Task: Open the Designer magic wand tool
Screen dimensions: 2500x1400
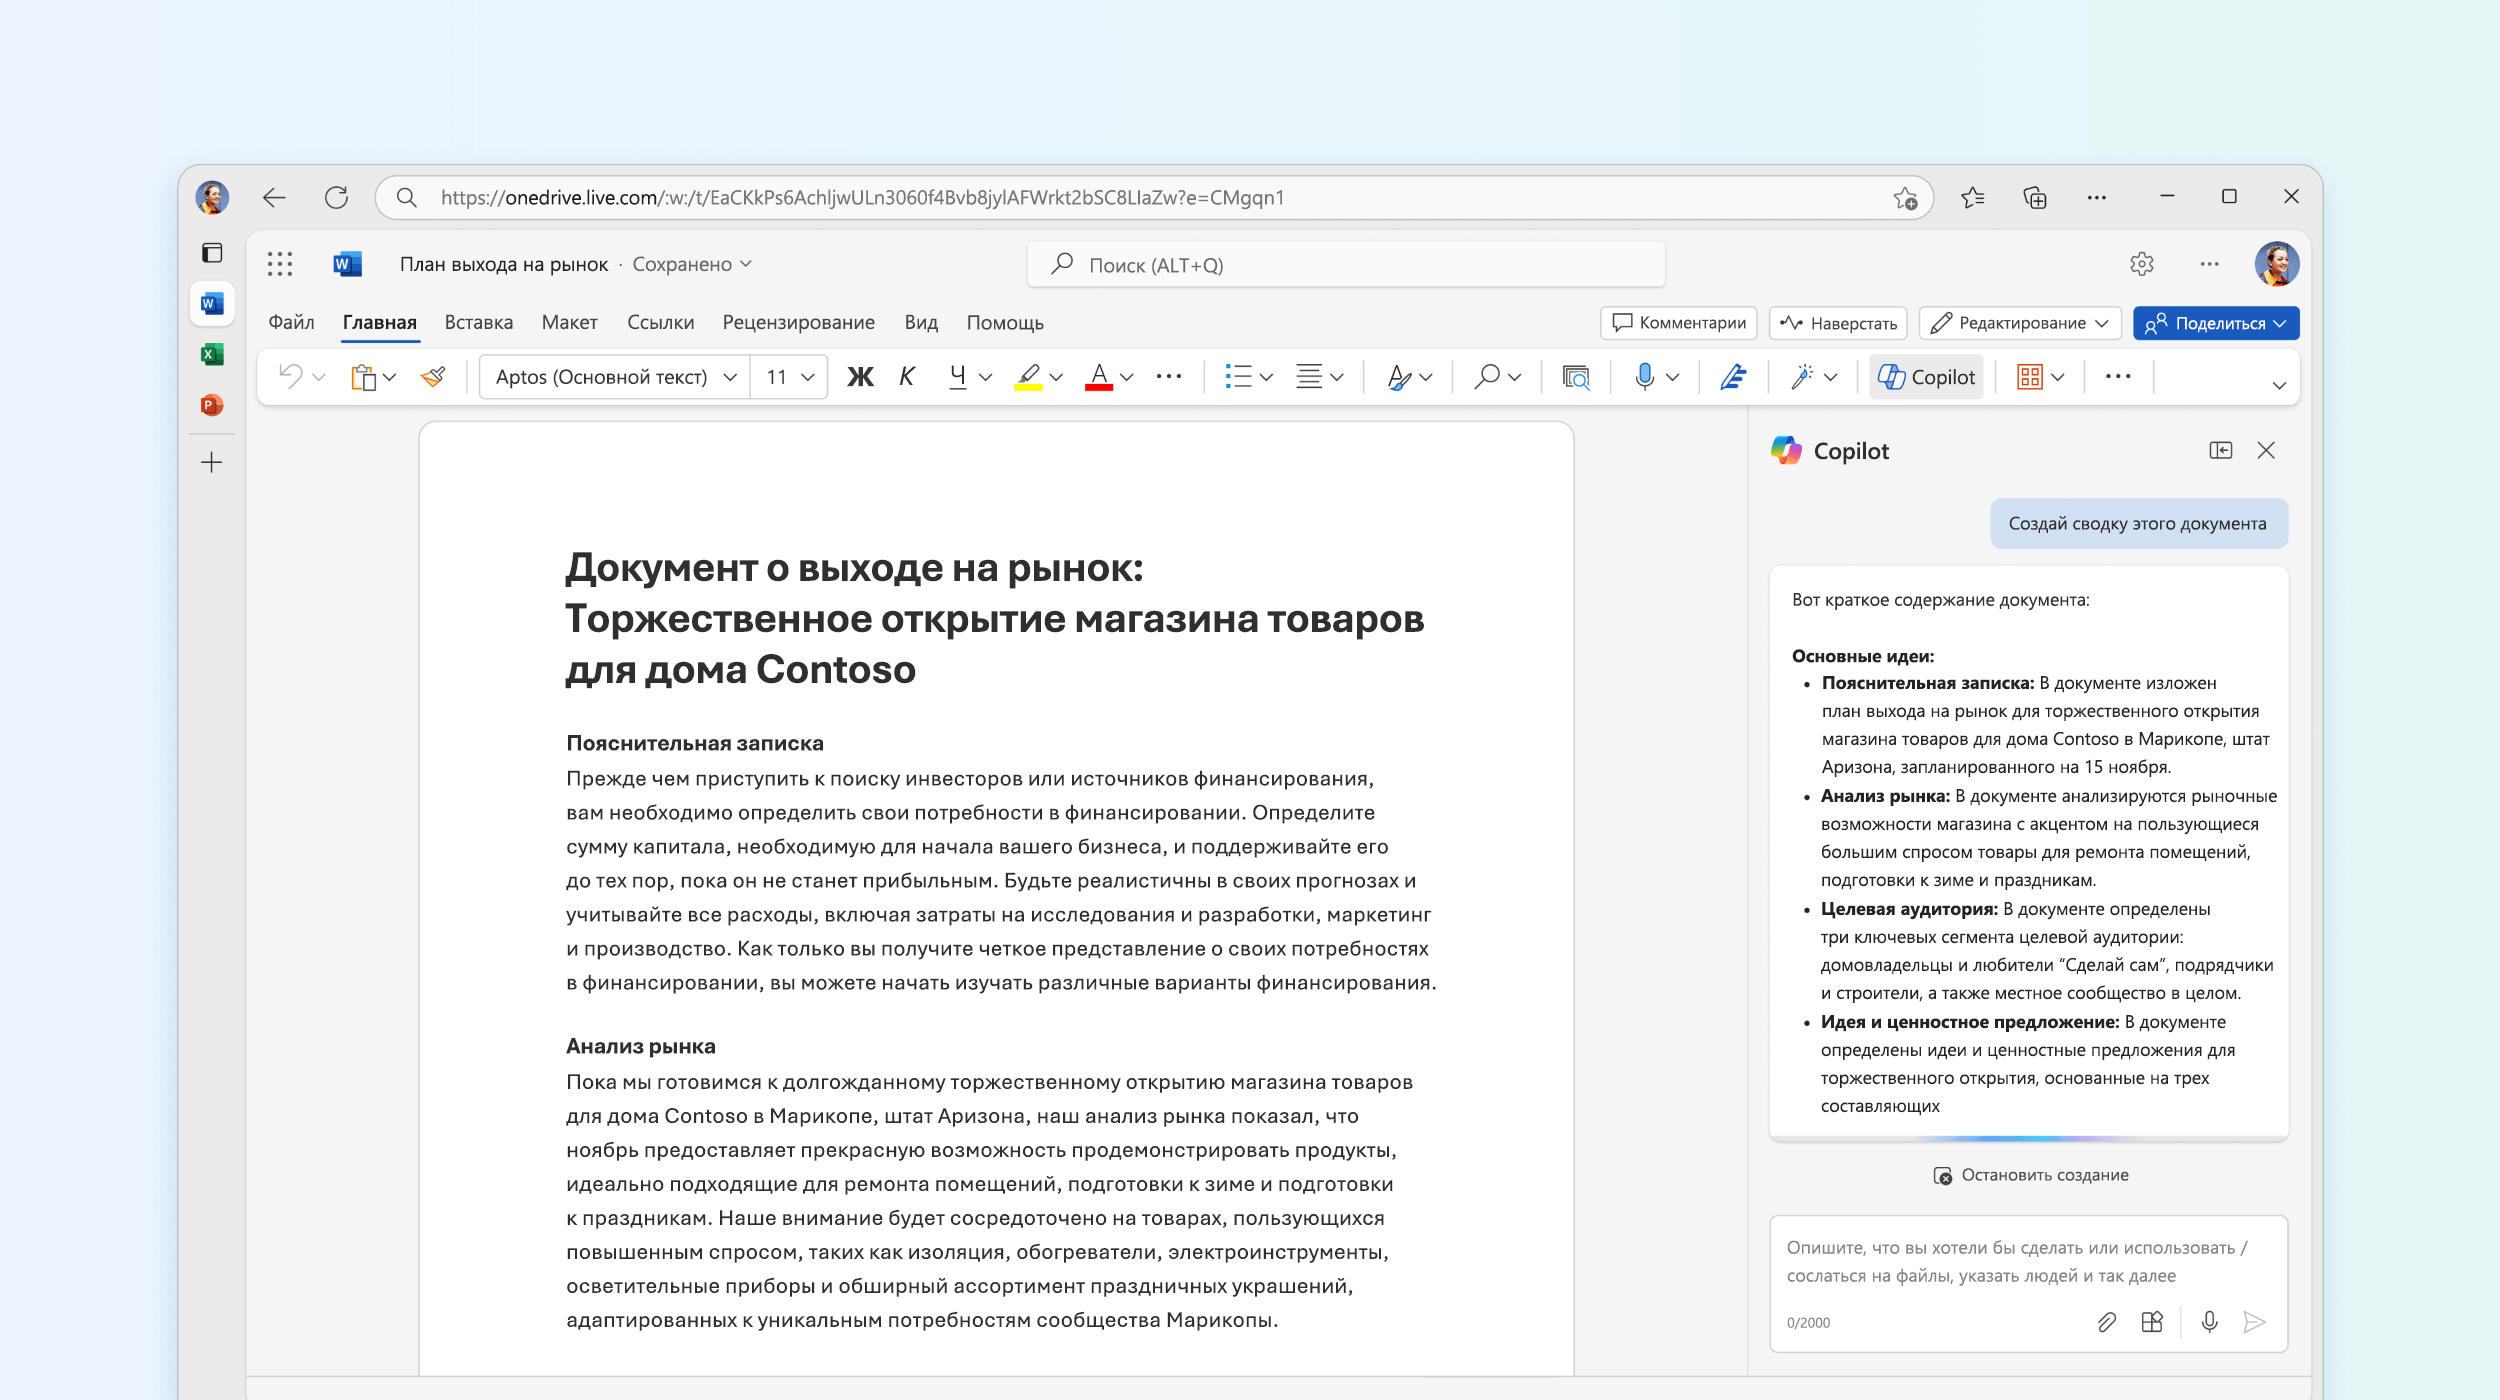Action: [1802, 376]
